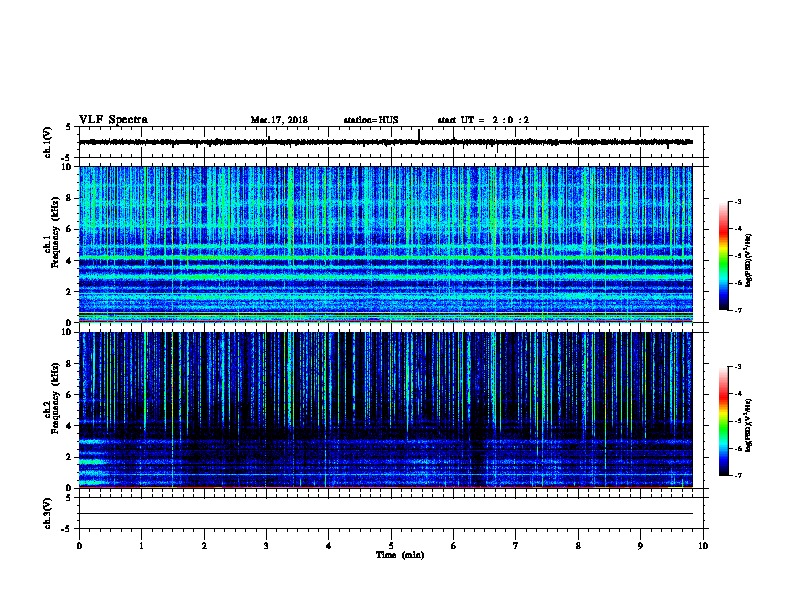Click the "log(PSD)" legend title of ch.2 colorbar
Image resolution: width=792 pixels, height=612 pixels.
tap(748, 426)
